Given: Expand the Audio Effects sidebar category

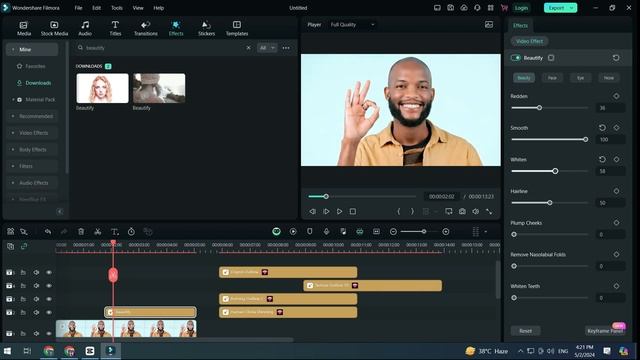Looking at the screenshot, I should tap(13, 183).
